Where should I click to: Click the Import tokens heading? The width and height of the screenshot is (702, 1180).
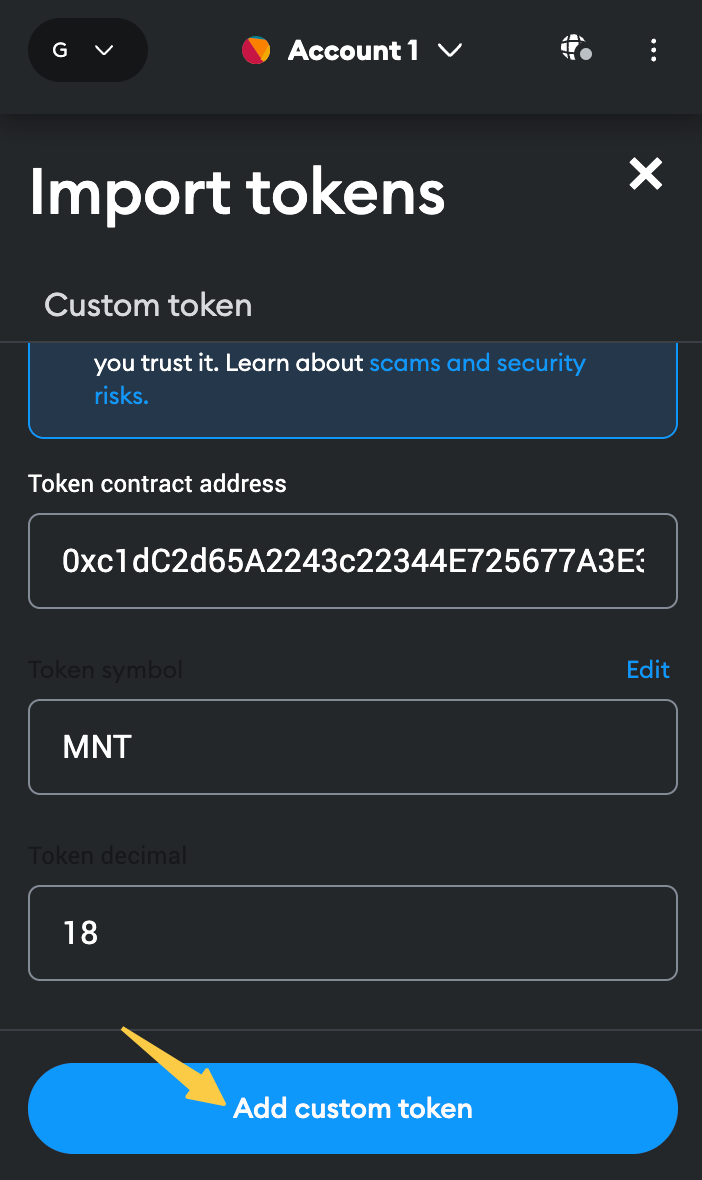[237, 191]
